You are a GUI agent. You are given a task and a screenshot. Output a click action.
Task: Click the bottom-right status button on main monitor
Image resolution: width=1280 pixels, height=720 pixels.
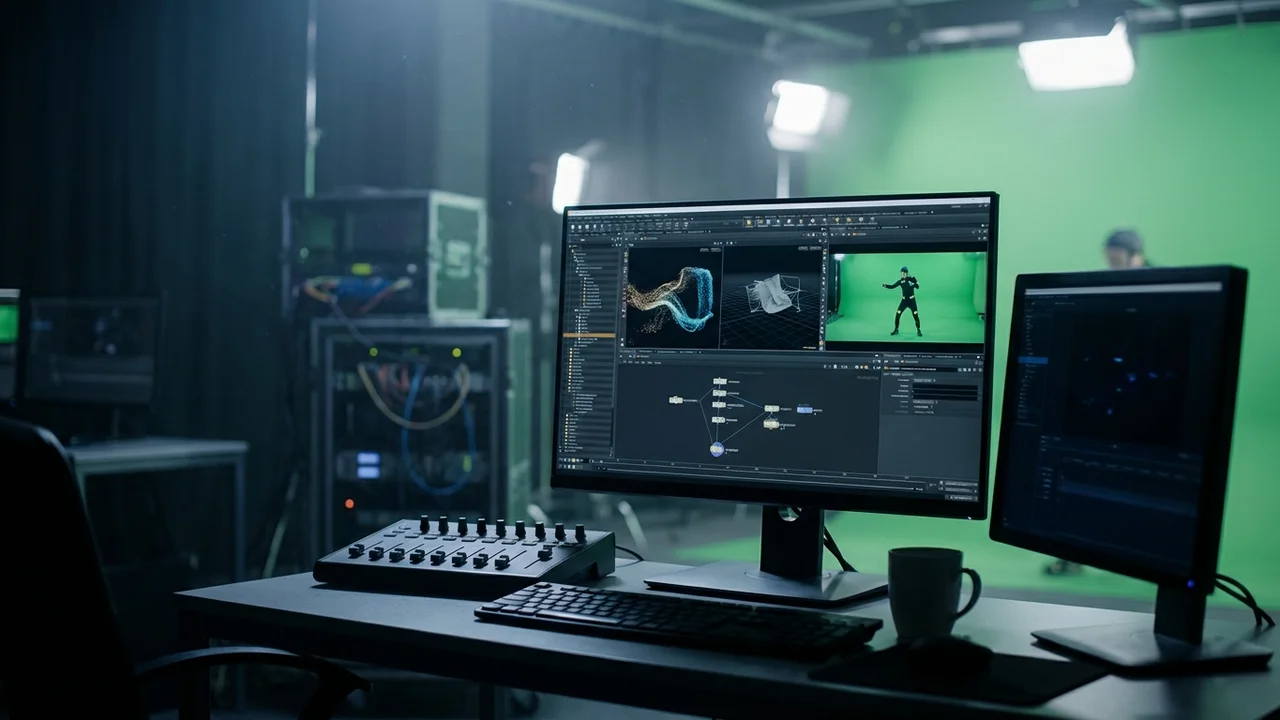pos(961,496)
